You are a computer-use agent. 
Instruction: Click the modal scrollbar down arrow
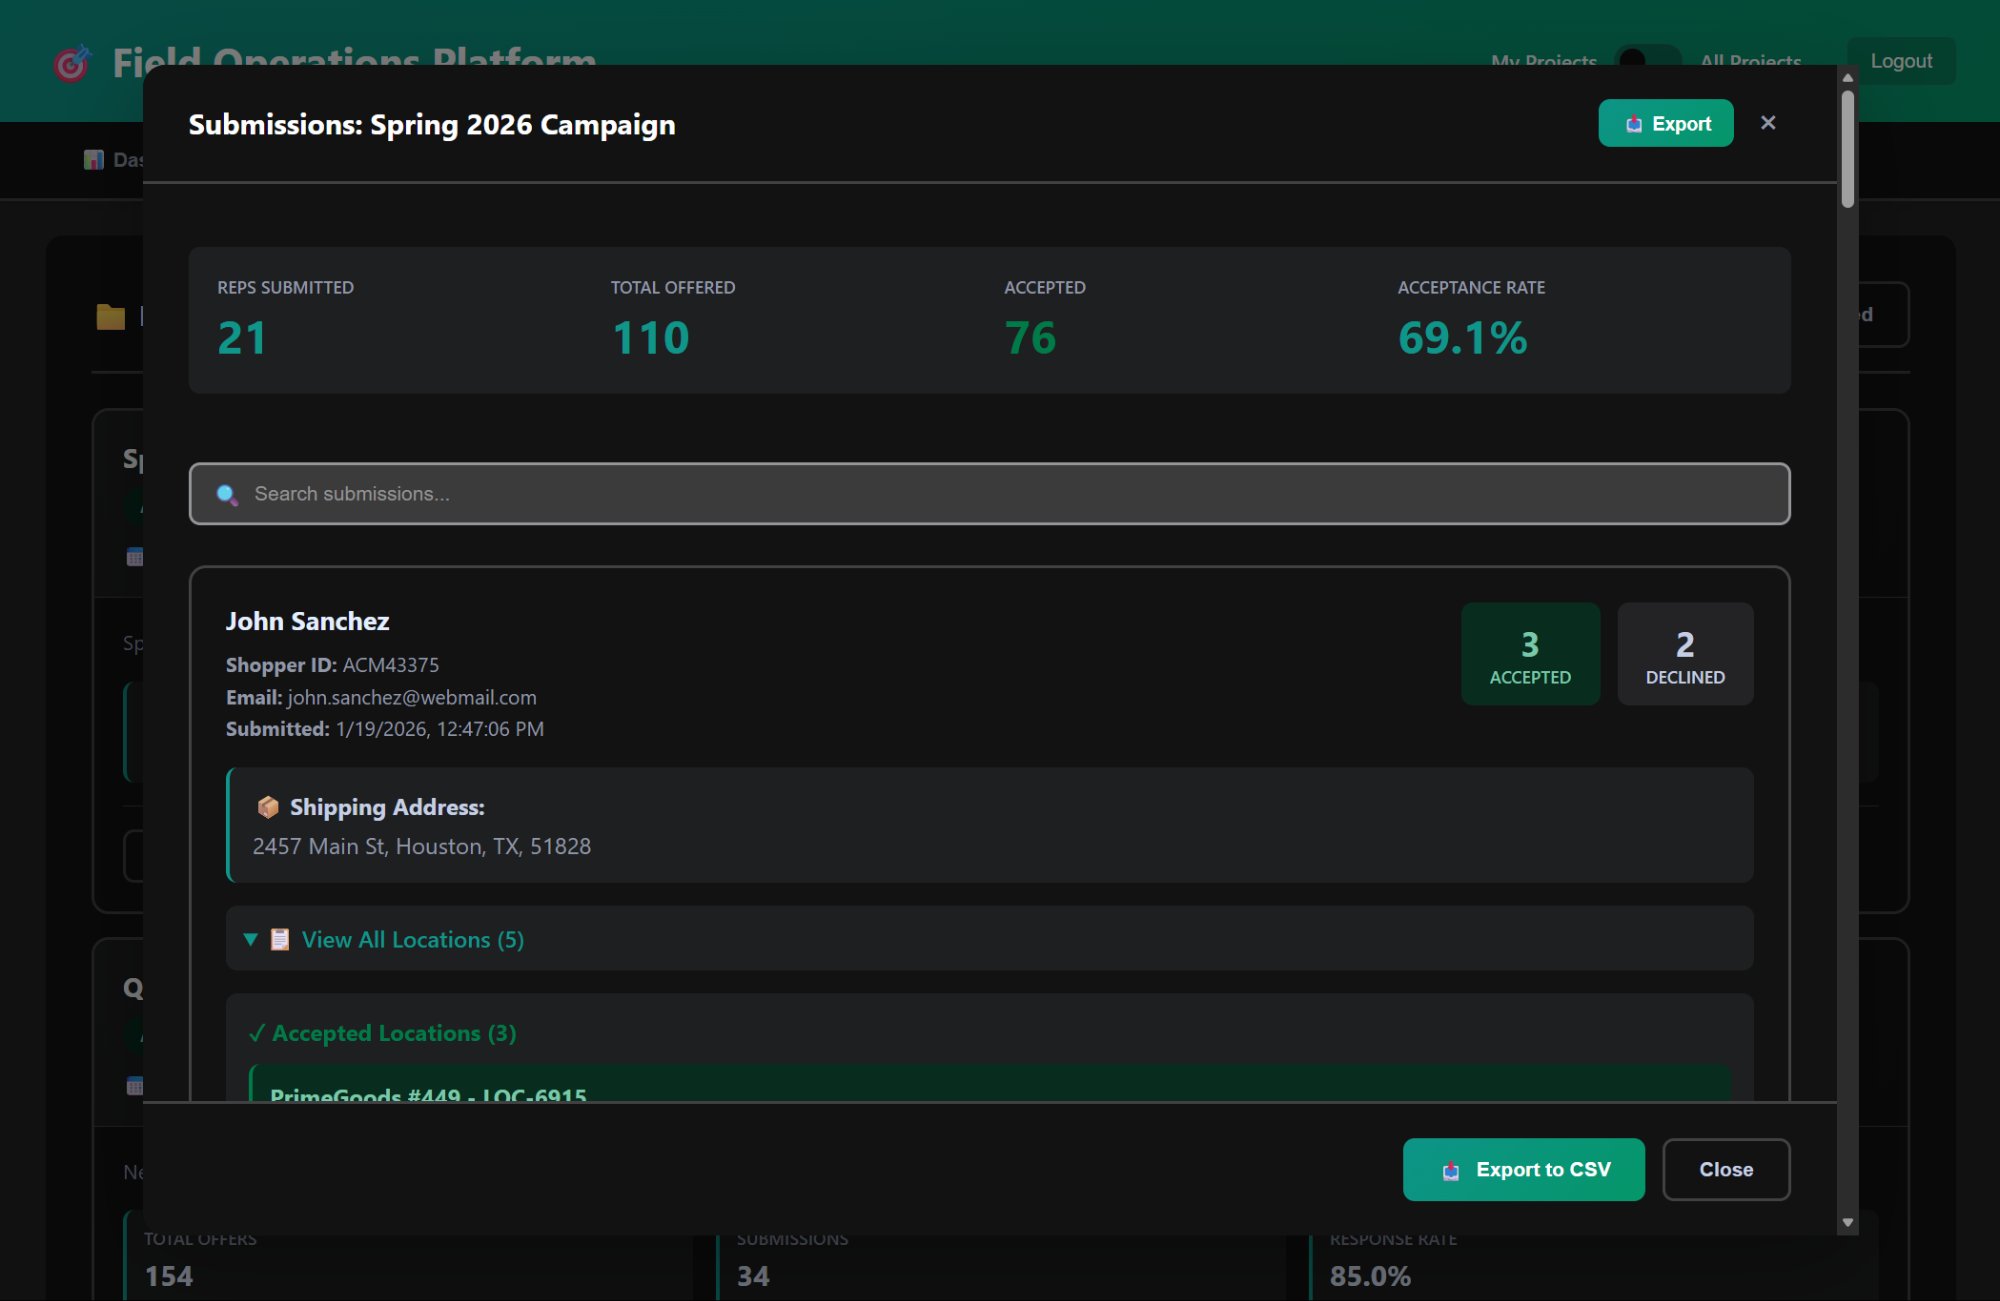pos(1848,1222)
